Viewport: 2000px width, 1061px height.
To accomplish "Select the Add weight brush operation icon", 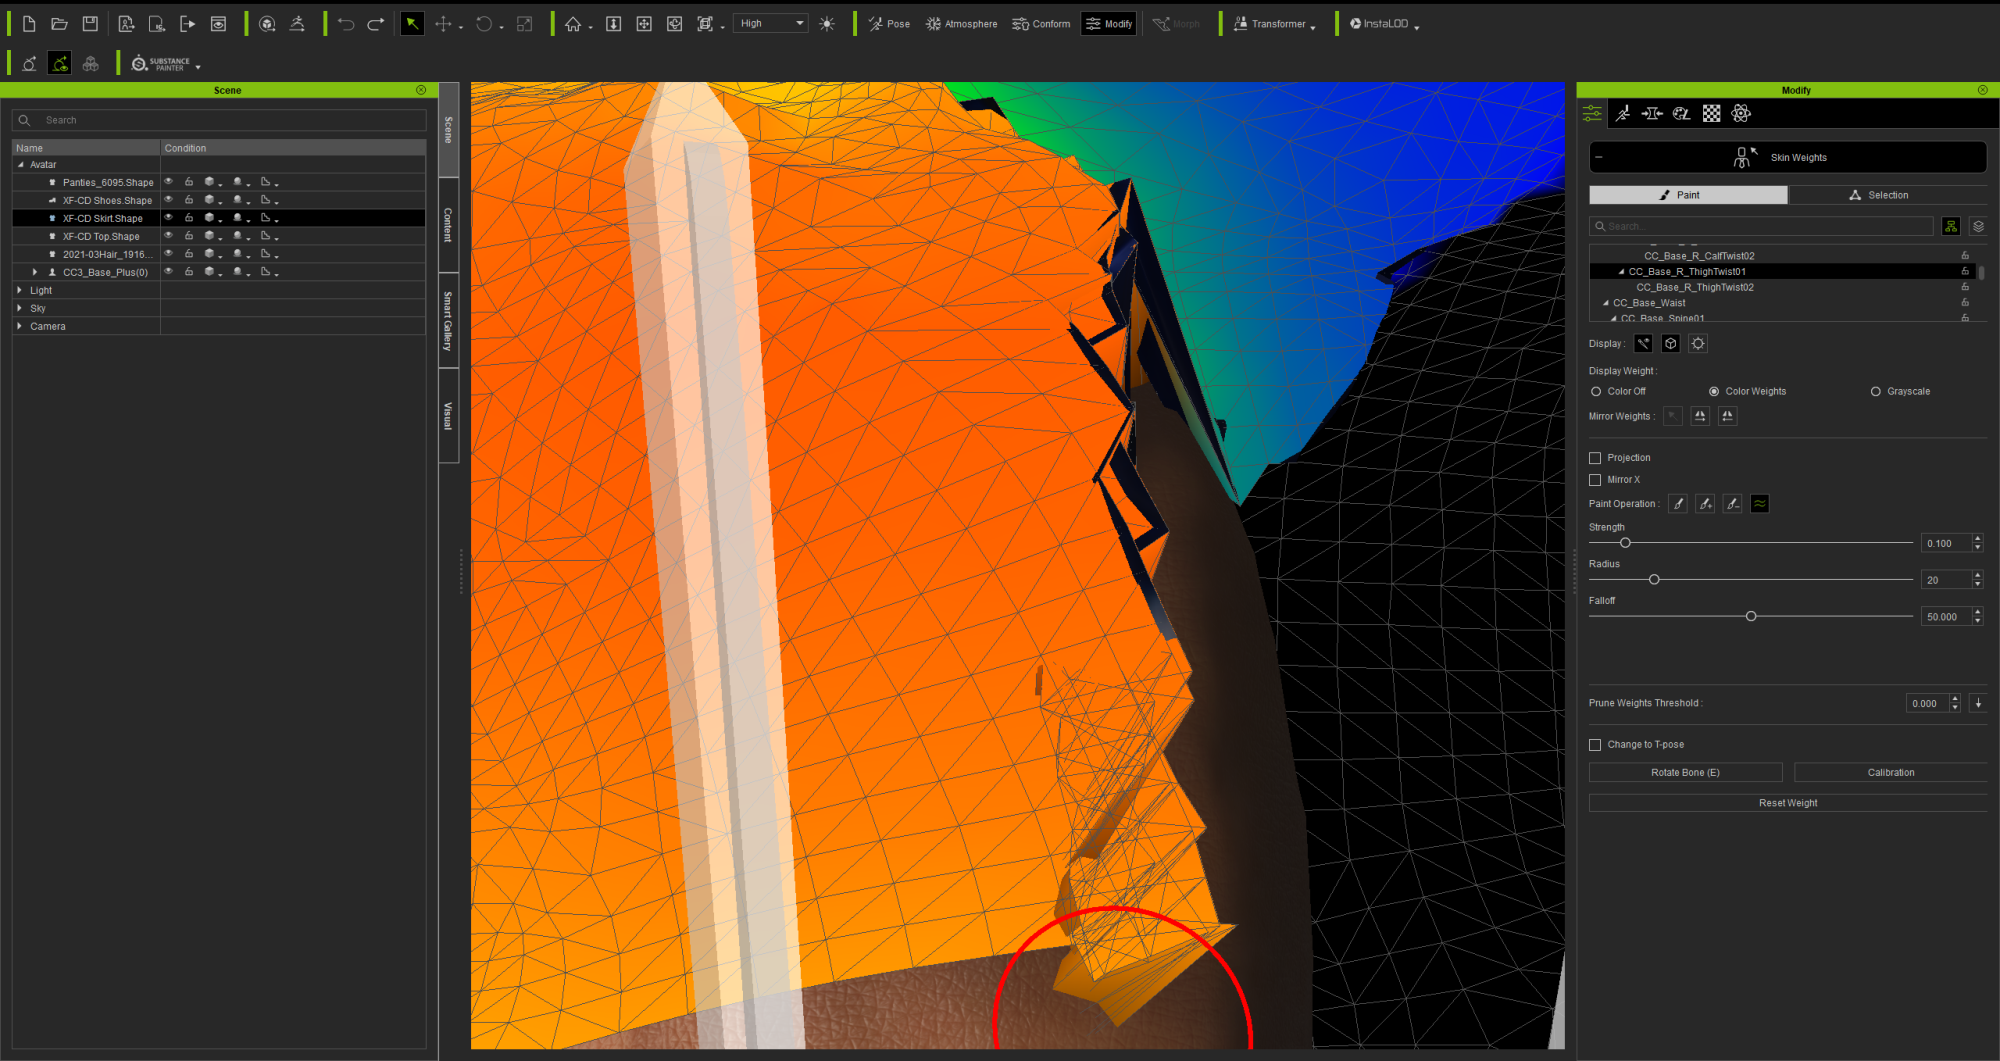I will pos(1705,503).
